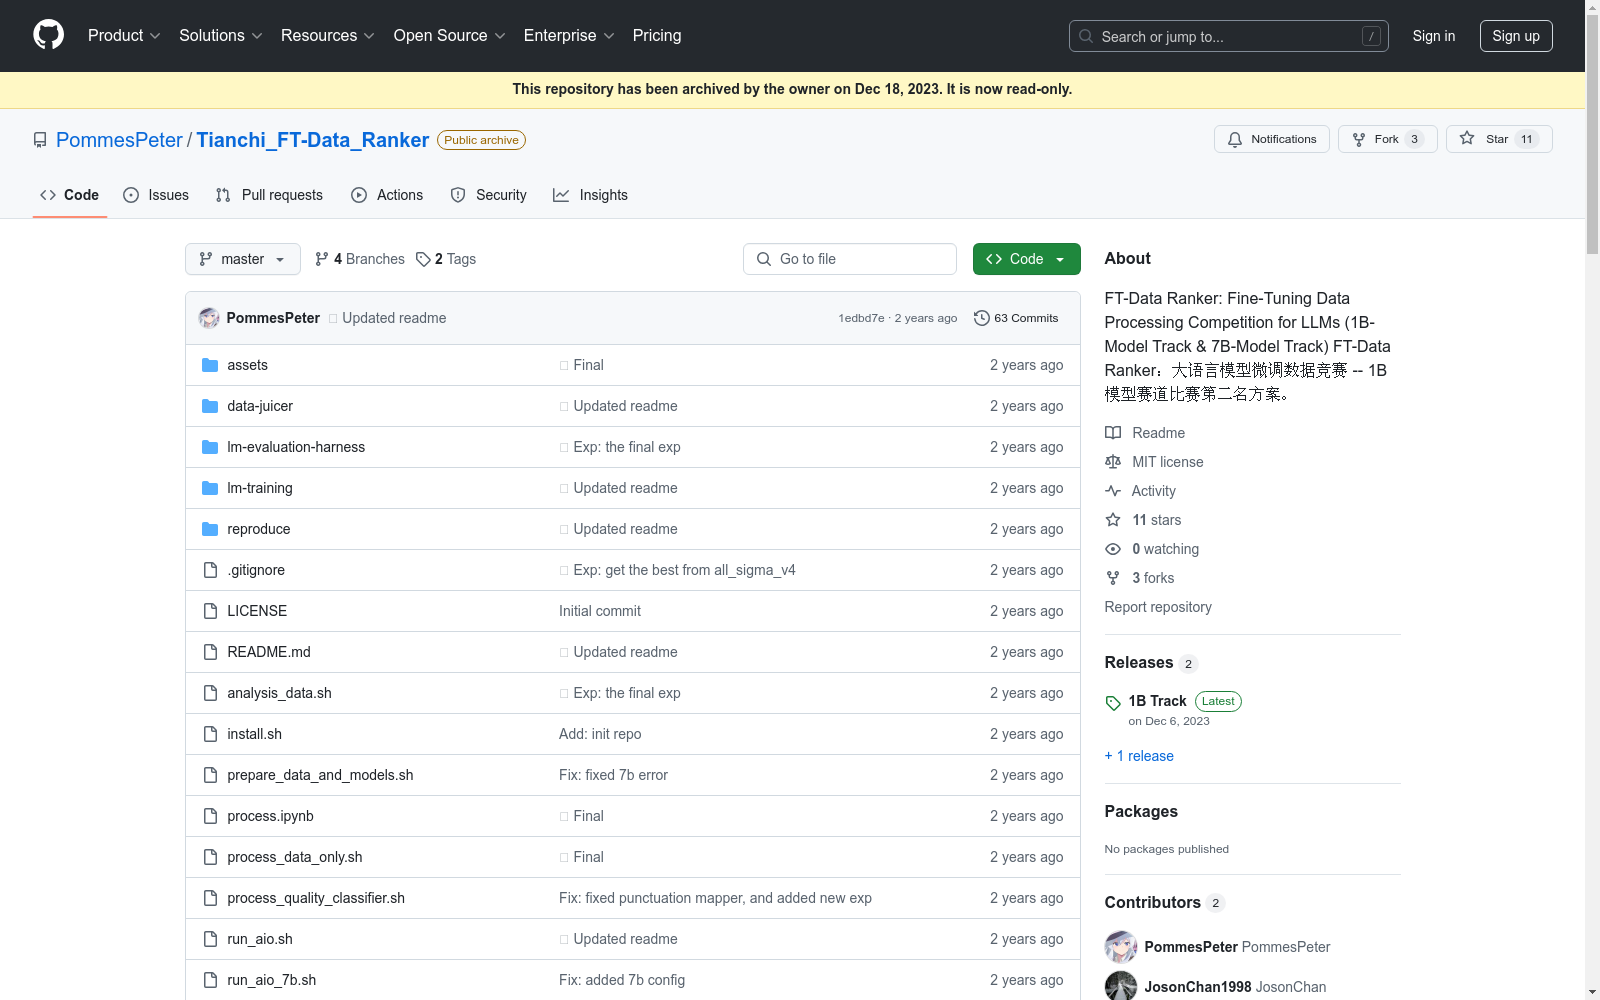The height and width of the screenshot is (1000, 1600).
Task: View the 2 Tags link
Action: click(x=446, y=259)
